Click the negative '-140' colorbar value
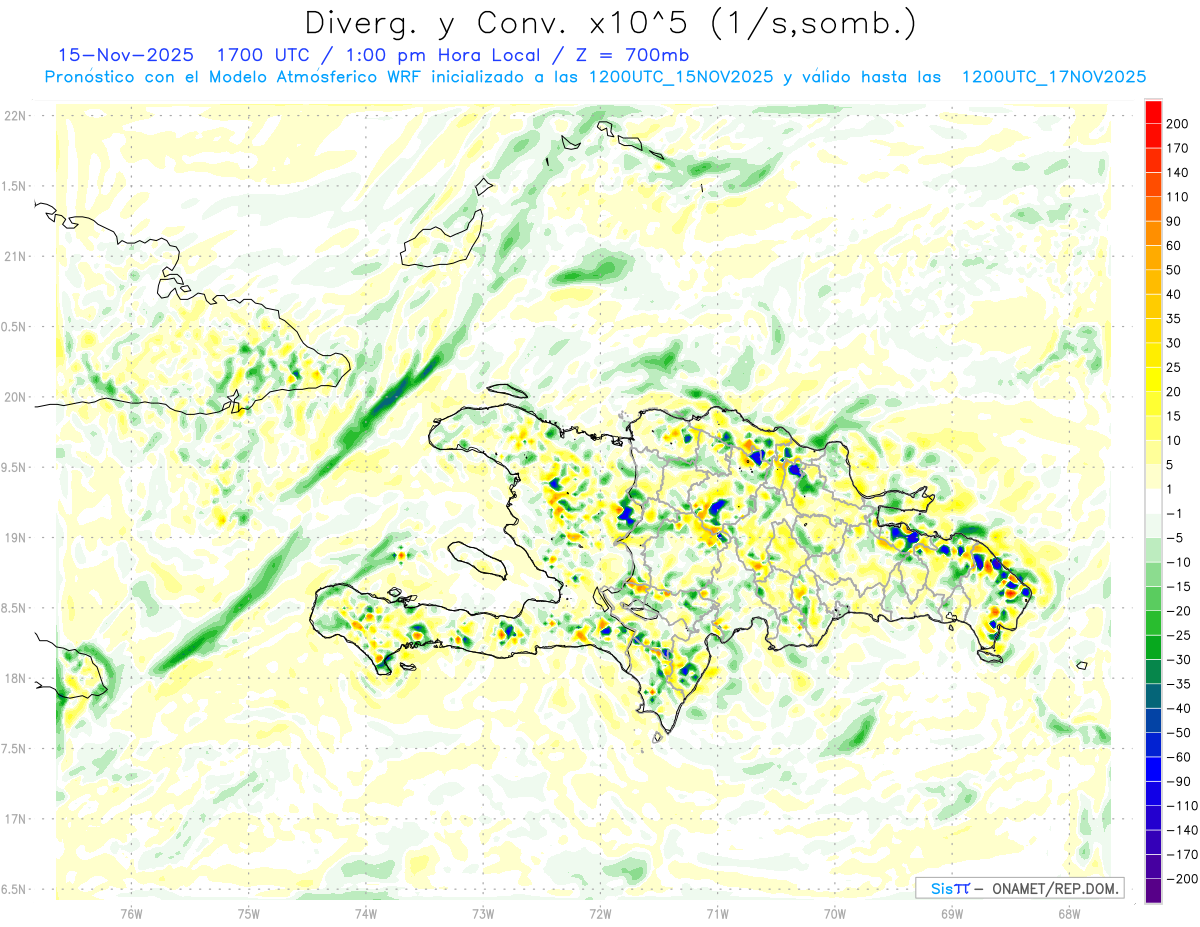The width and height of the screenshot is (1200, 927). pos(1181,830)
